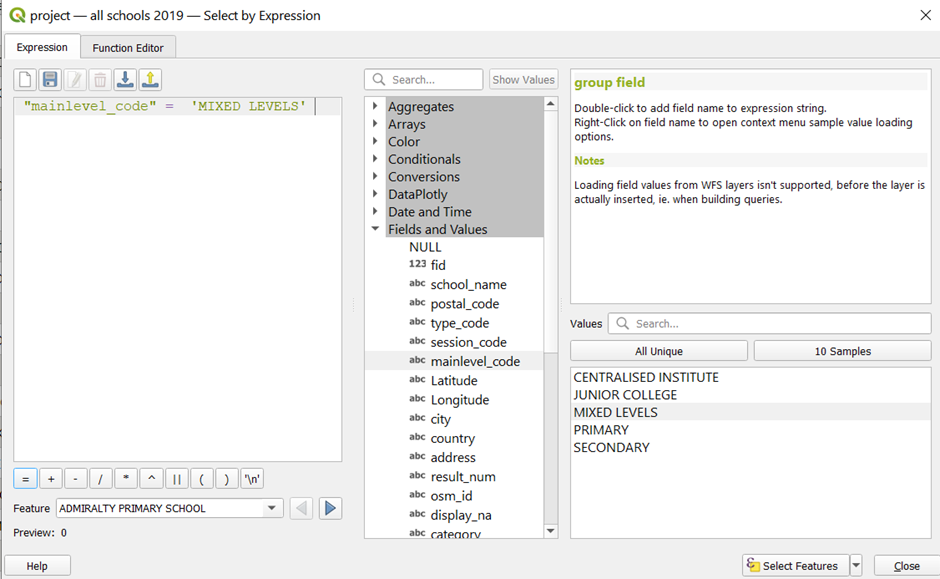Select the school_name field in the list

tap(468, 285)
